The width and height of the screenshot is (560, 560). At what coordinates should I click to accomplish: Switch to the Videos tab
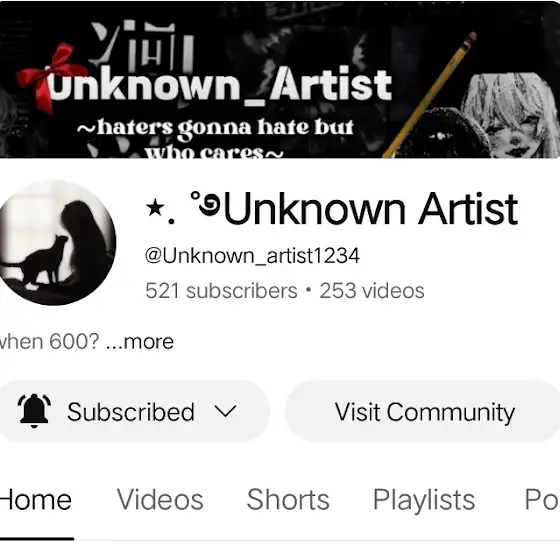pyautogui.click(x=160, y=499)
